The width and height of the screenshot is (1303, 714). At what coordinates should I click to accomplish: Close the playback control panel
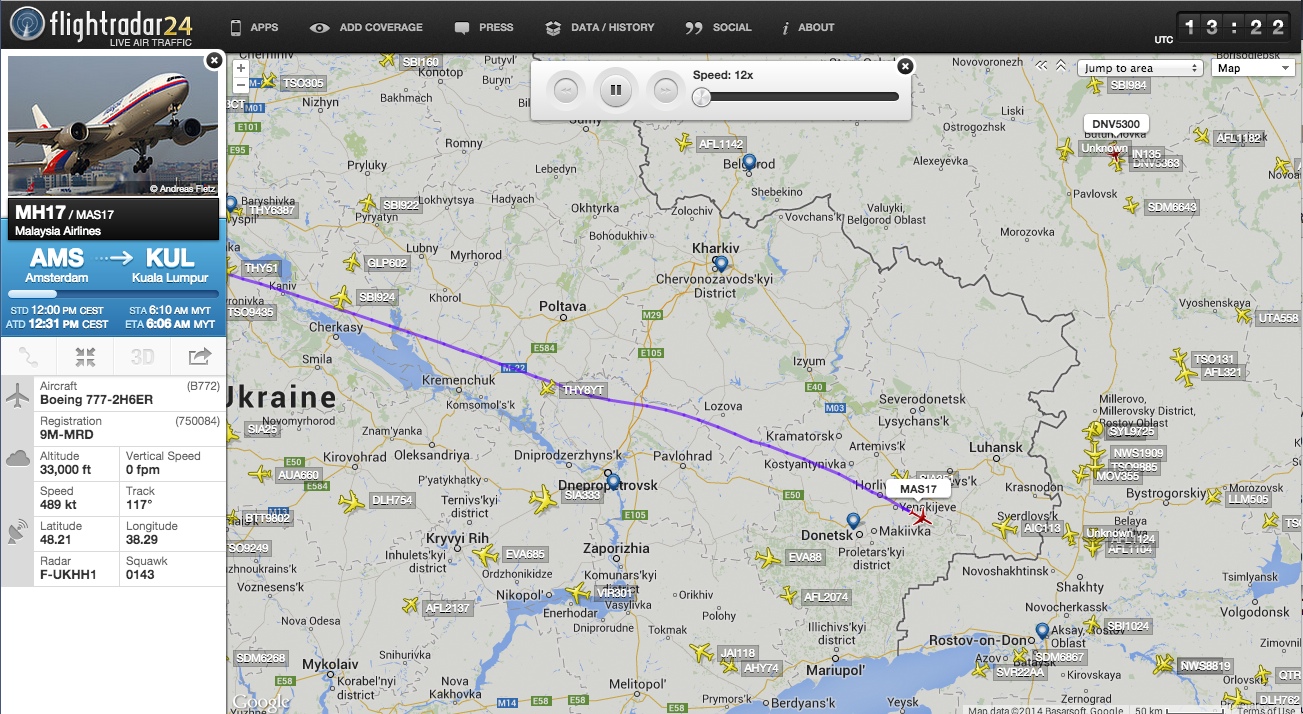(x=905, y=66)
